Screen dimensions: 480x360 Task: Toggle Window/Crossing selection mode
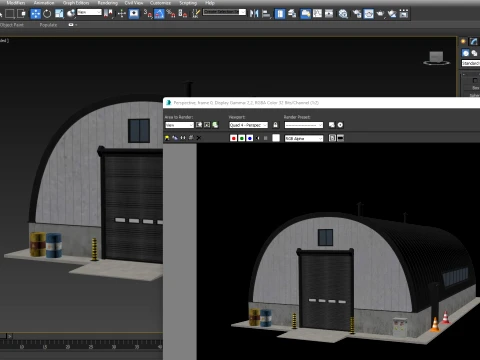tap(21, 14)
